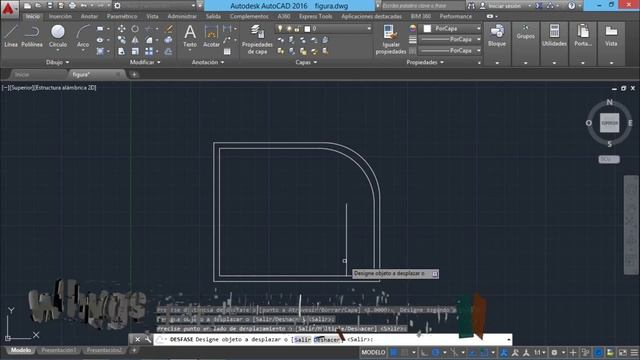Click the Desplazar (move) tool icon
This screenshot has width=640, height=360.
coord(122,29)
